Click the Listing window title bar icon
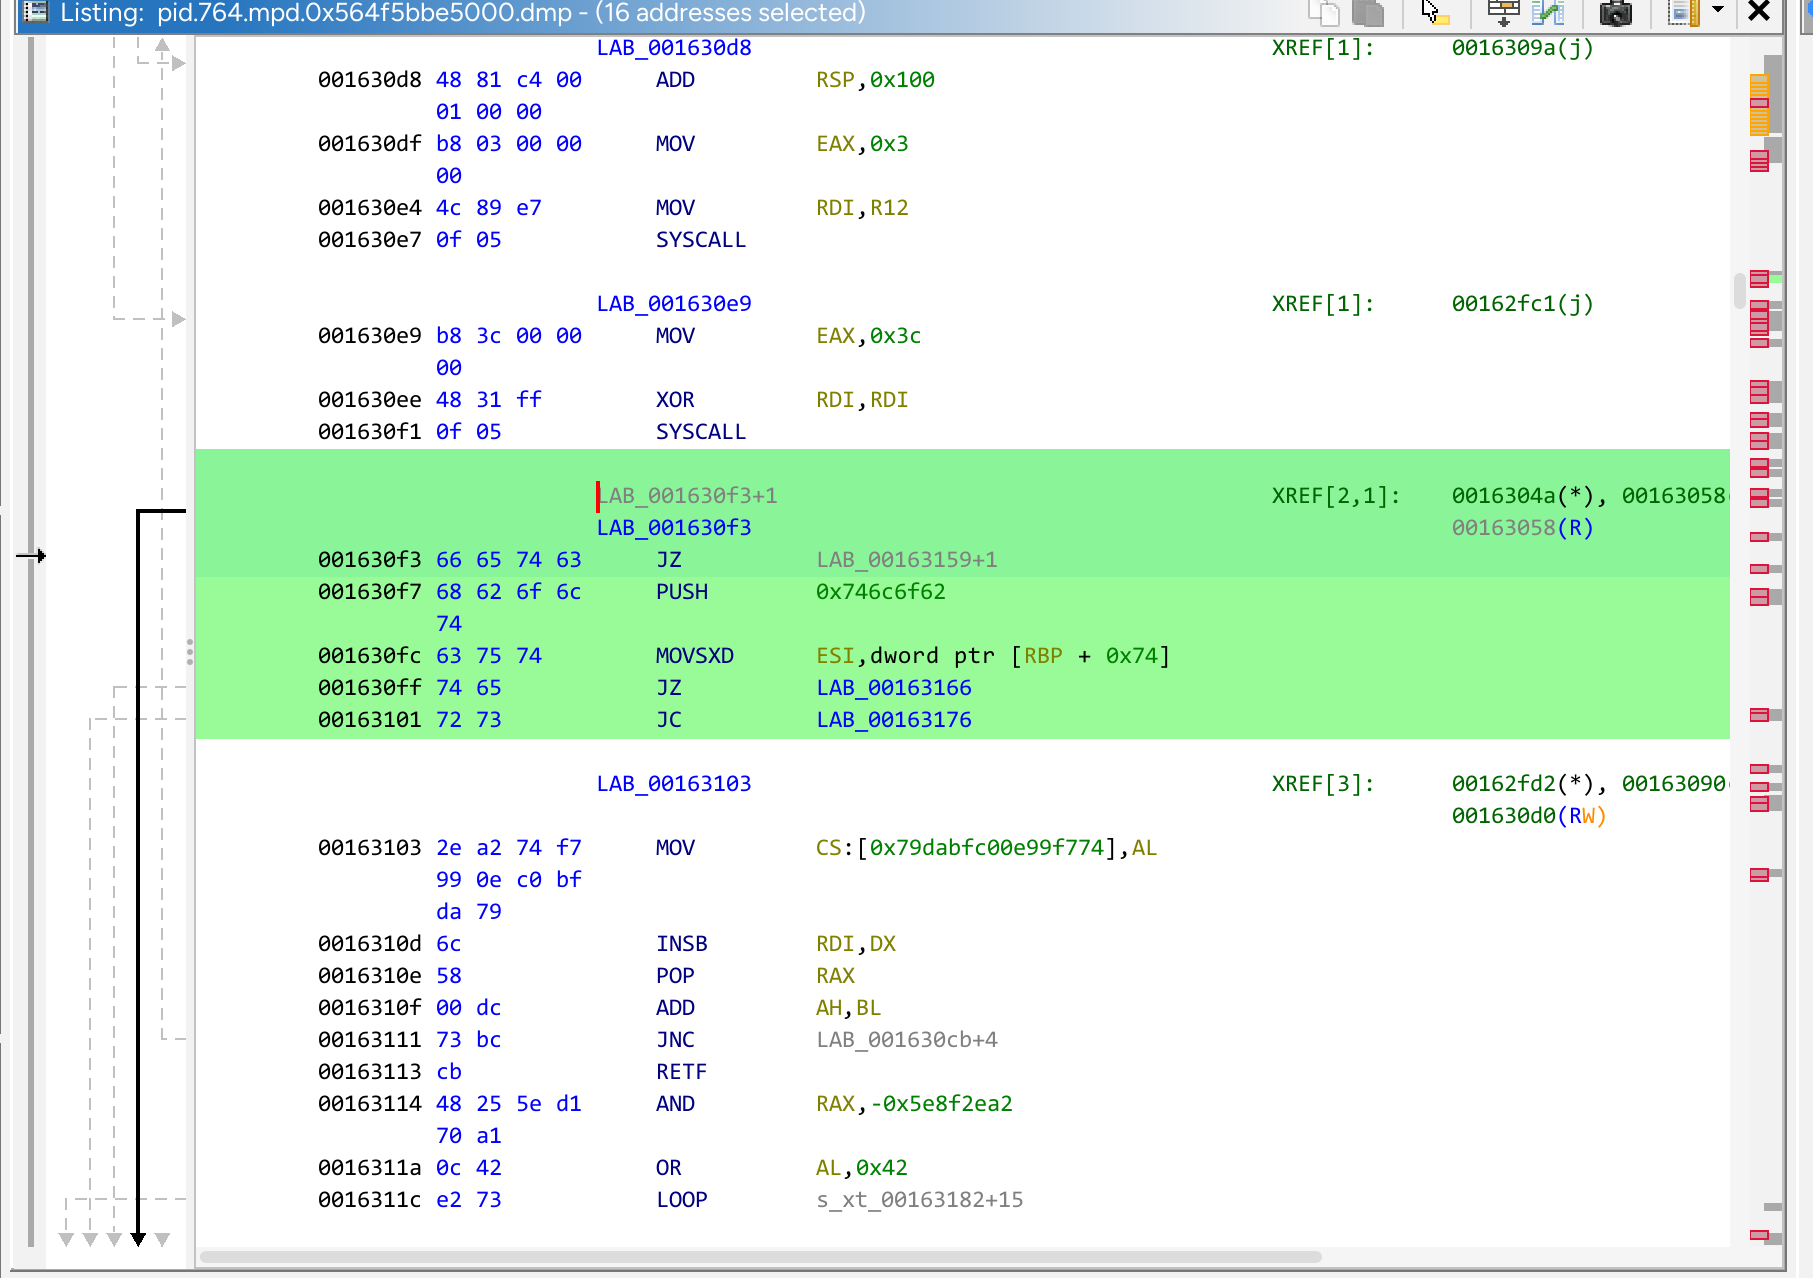Image resolution: width=1813 pixels, height=1278 pixels. click(x=36, y=14)
